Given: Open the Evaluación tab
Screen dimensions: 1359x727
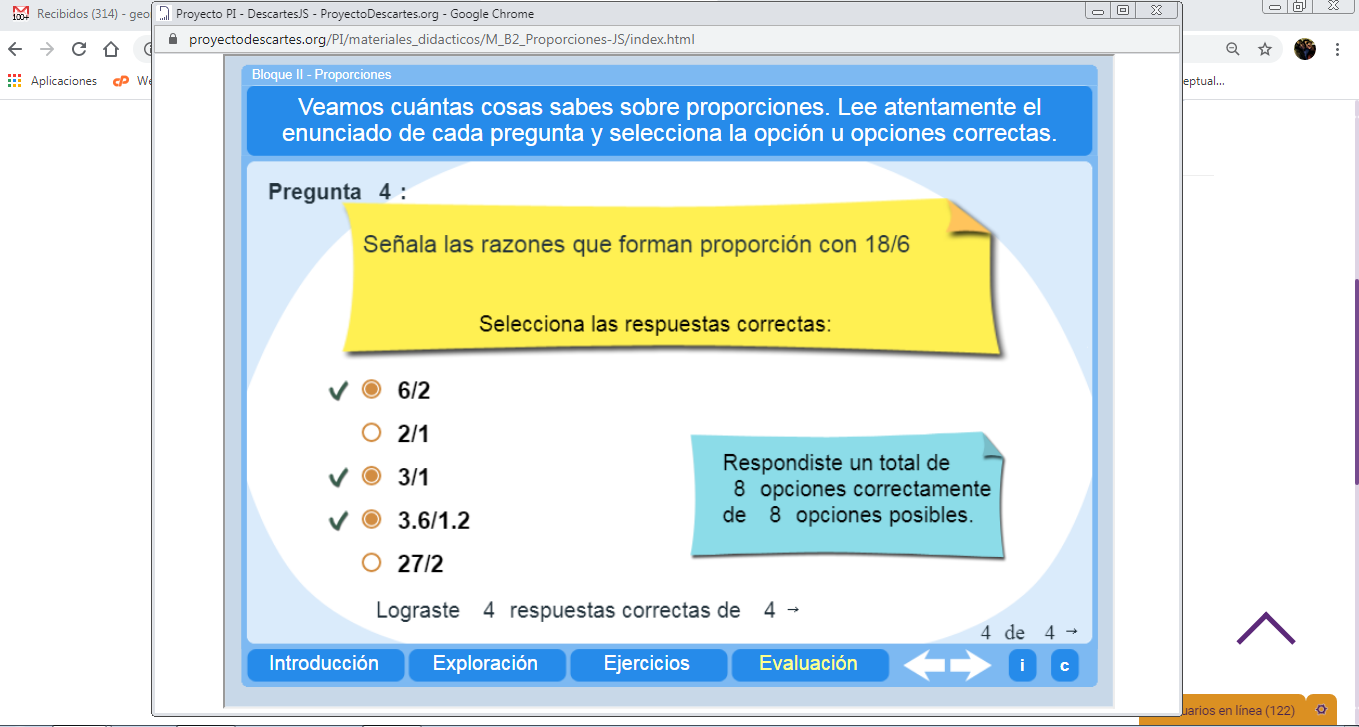Looking at the screenshot, I should pos(809,664).
